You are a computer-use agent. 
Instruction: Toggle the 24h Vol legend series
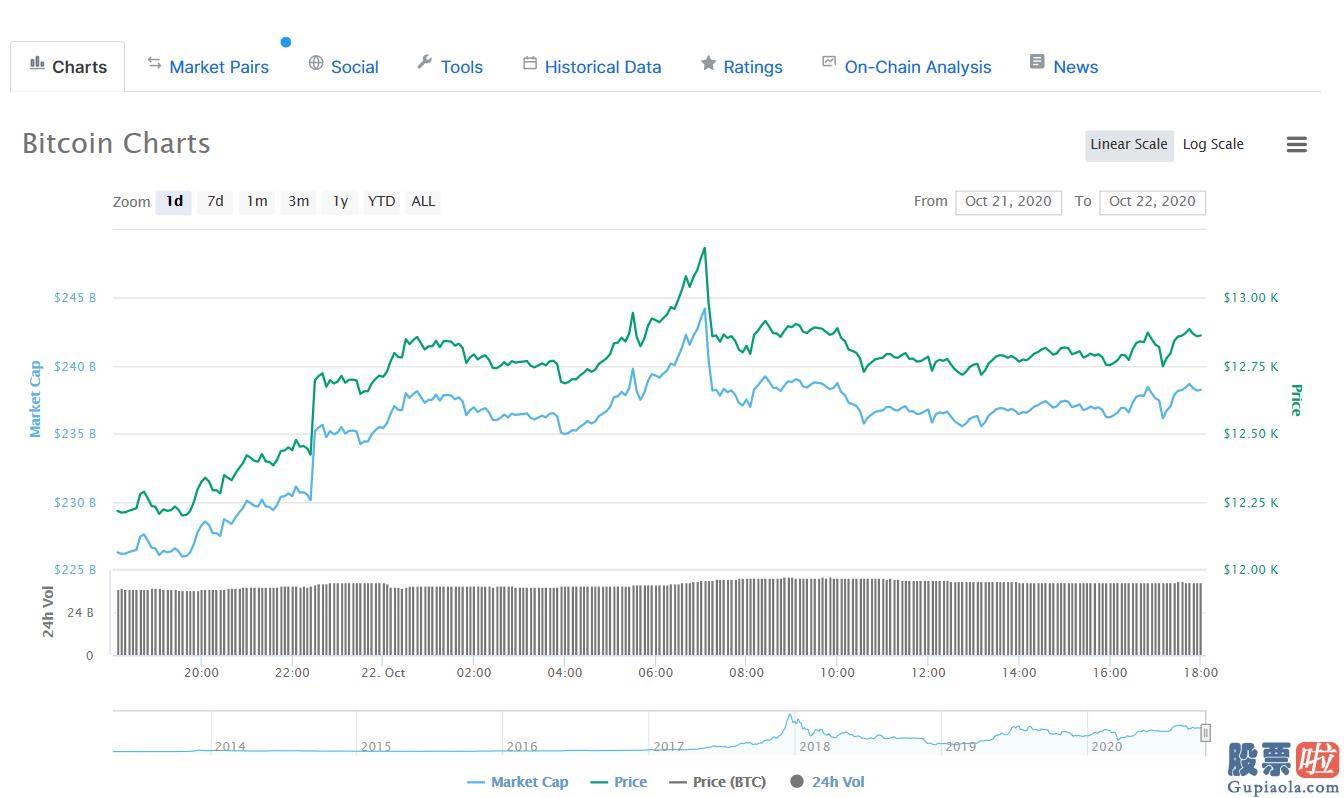pyautogui.click(x=827, y=782)
